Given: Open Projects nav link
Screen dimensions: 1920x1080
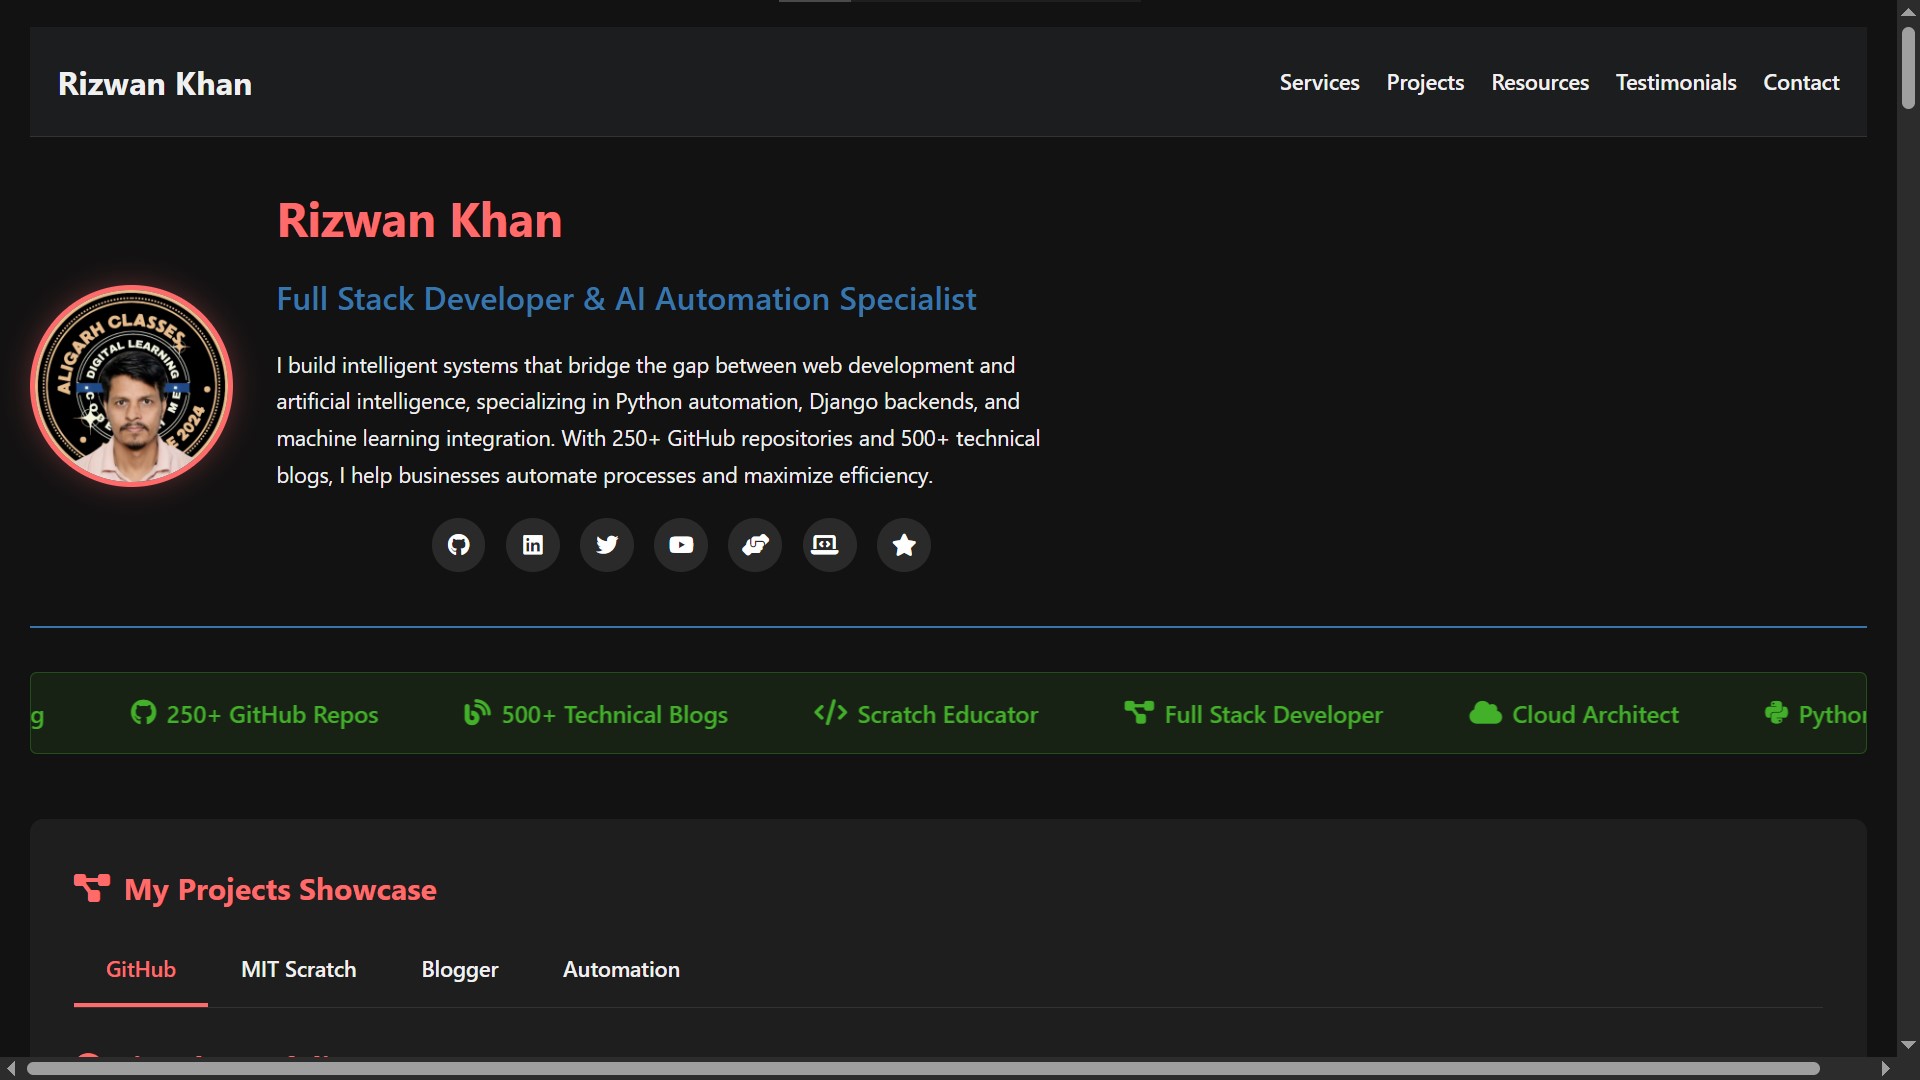Looking at the screenshot, I should [x=1425, y=83].
